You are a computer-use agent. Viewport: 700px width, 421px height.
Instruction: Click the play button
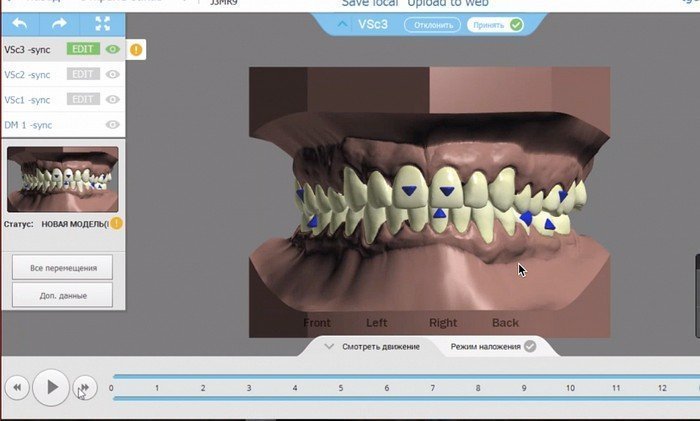click(51, 387)
